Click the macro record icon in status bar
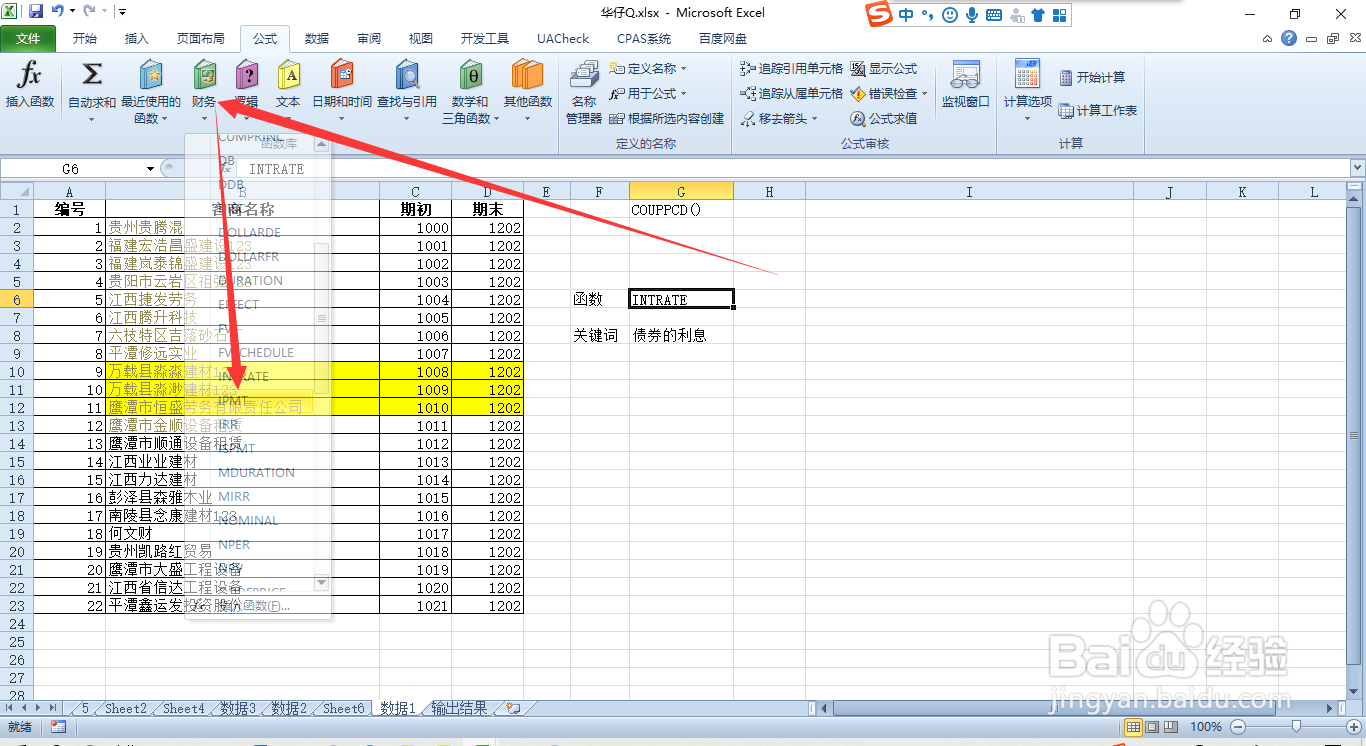Screen dimensions: 1366x746 [x=58, y=727]
